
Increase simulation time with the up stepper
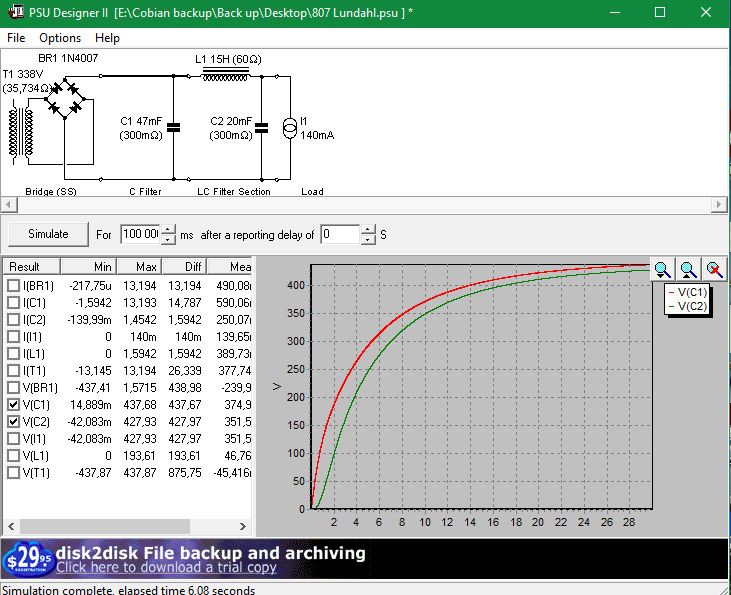[x=168, y=229]
